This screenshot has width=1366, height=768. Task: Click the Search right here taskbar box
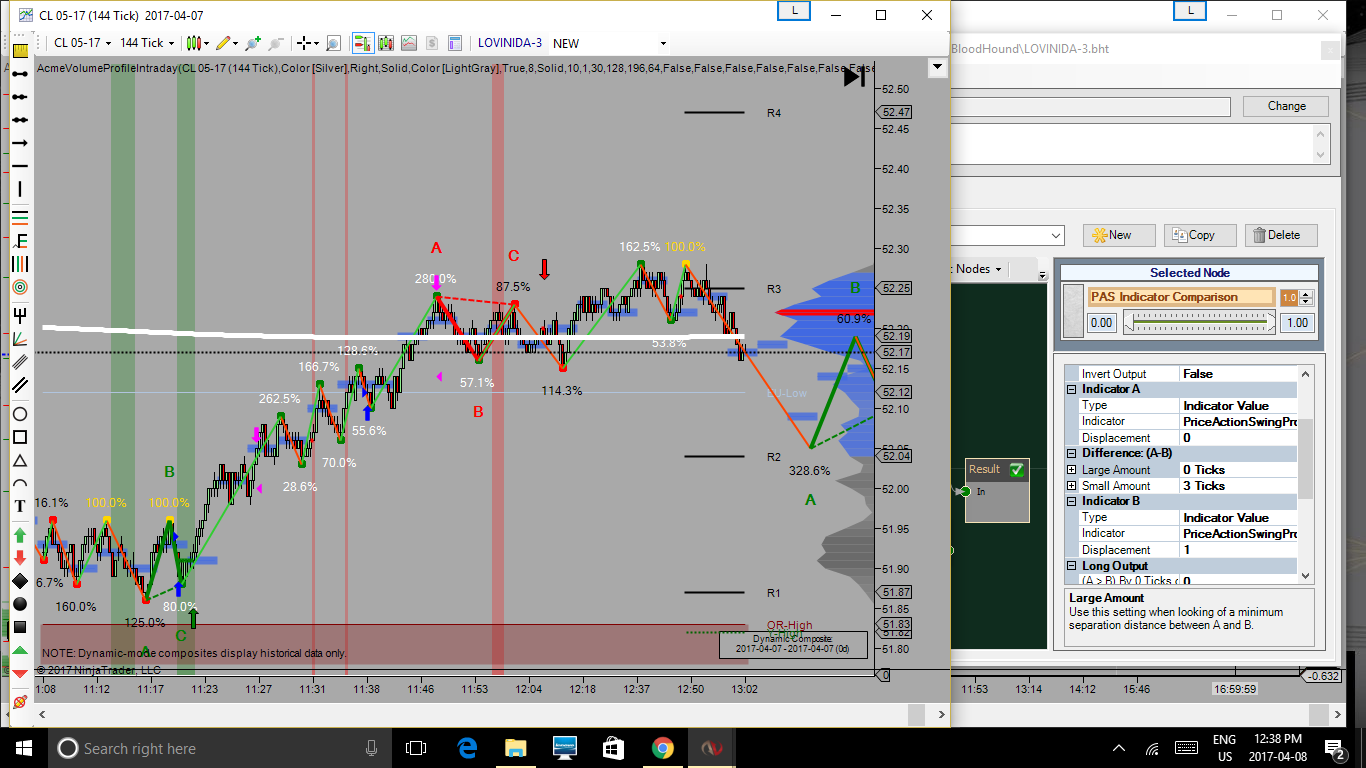tap(219, 748)
